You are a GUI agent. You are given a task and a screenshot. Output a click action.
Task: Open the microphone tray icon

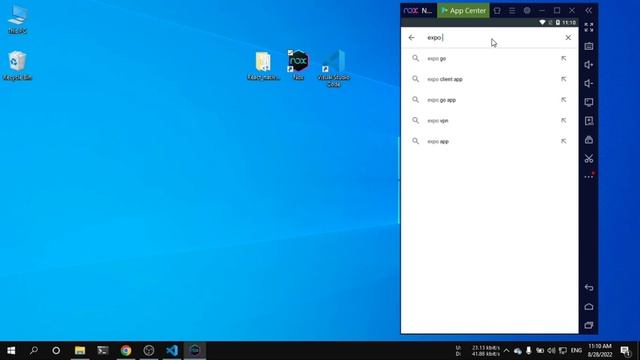click(529, 350)
